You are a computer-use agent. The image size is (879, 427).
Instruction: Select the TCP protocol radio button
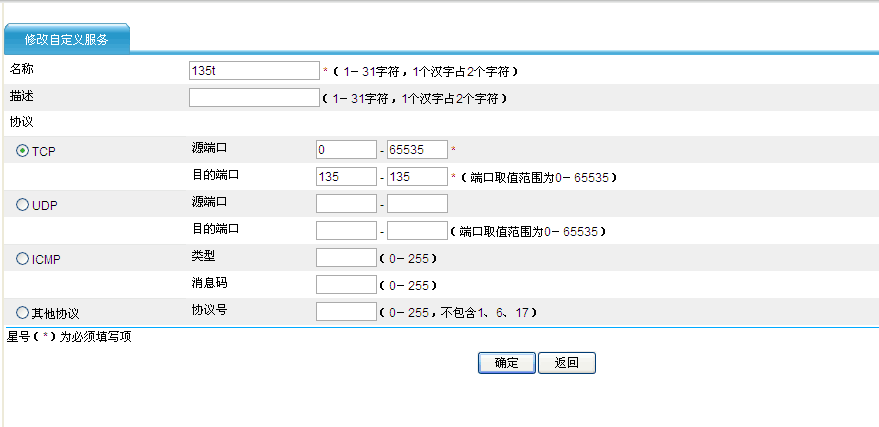coord(23,150)
